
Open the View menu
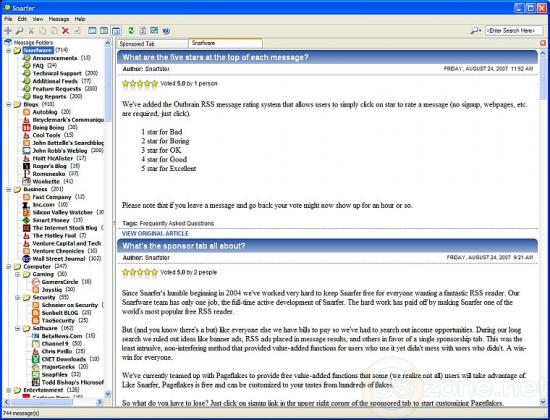[x=38, y=19]
